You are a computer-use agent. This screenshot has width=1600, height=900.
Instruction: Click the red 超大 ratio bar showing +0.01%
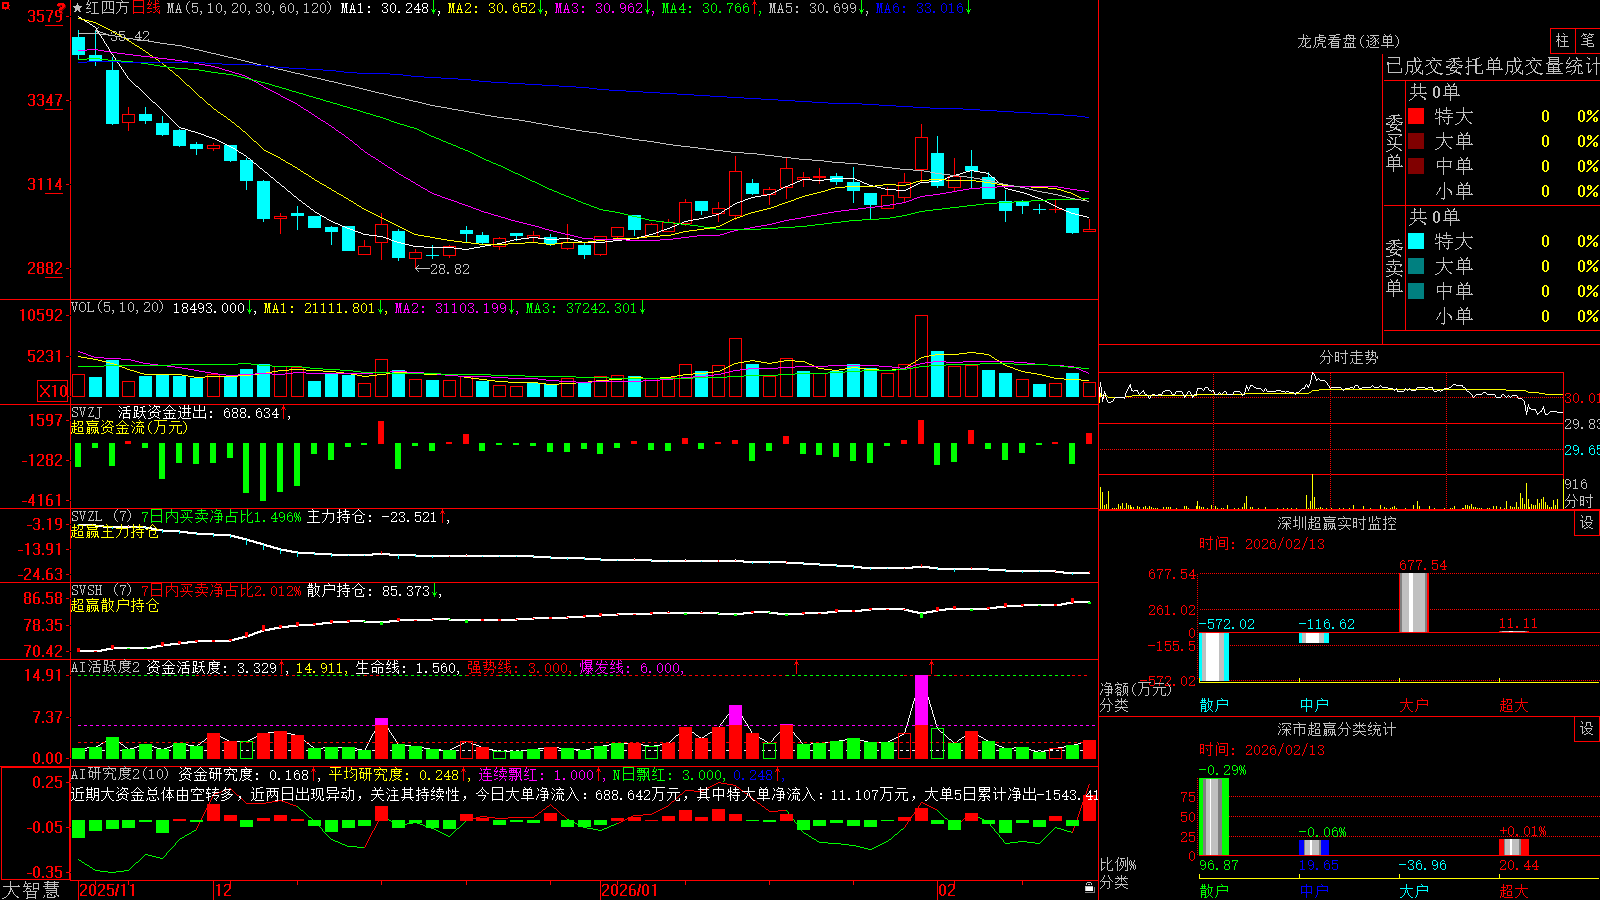coord(1514,847)
